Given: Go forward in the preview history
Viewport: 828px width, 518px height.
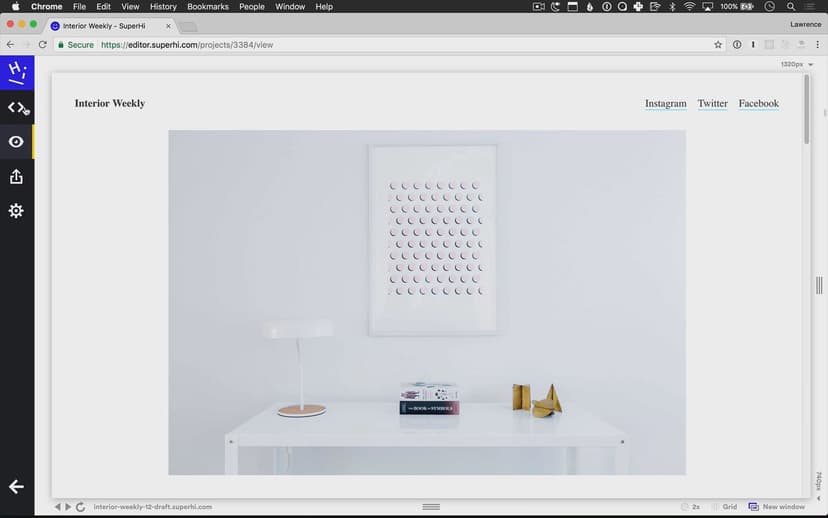Looking at the screenshot, I should [x=68, y=507].
